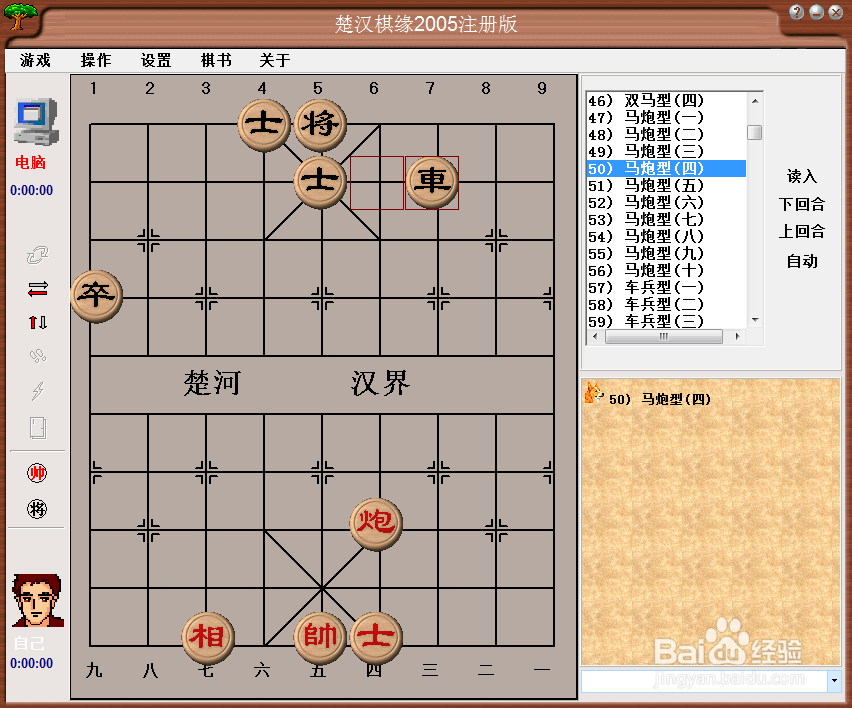852x708 pixels.
Task: Click the list scroll-down arrow
Action: coord(755,320)
